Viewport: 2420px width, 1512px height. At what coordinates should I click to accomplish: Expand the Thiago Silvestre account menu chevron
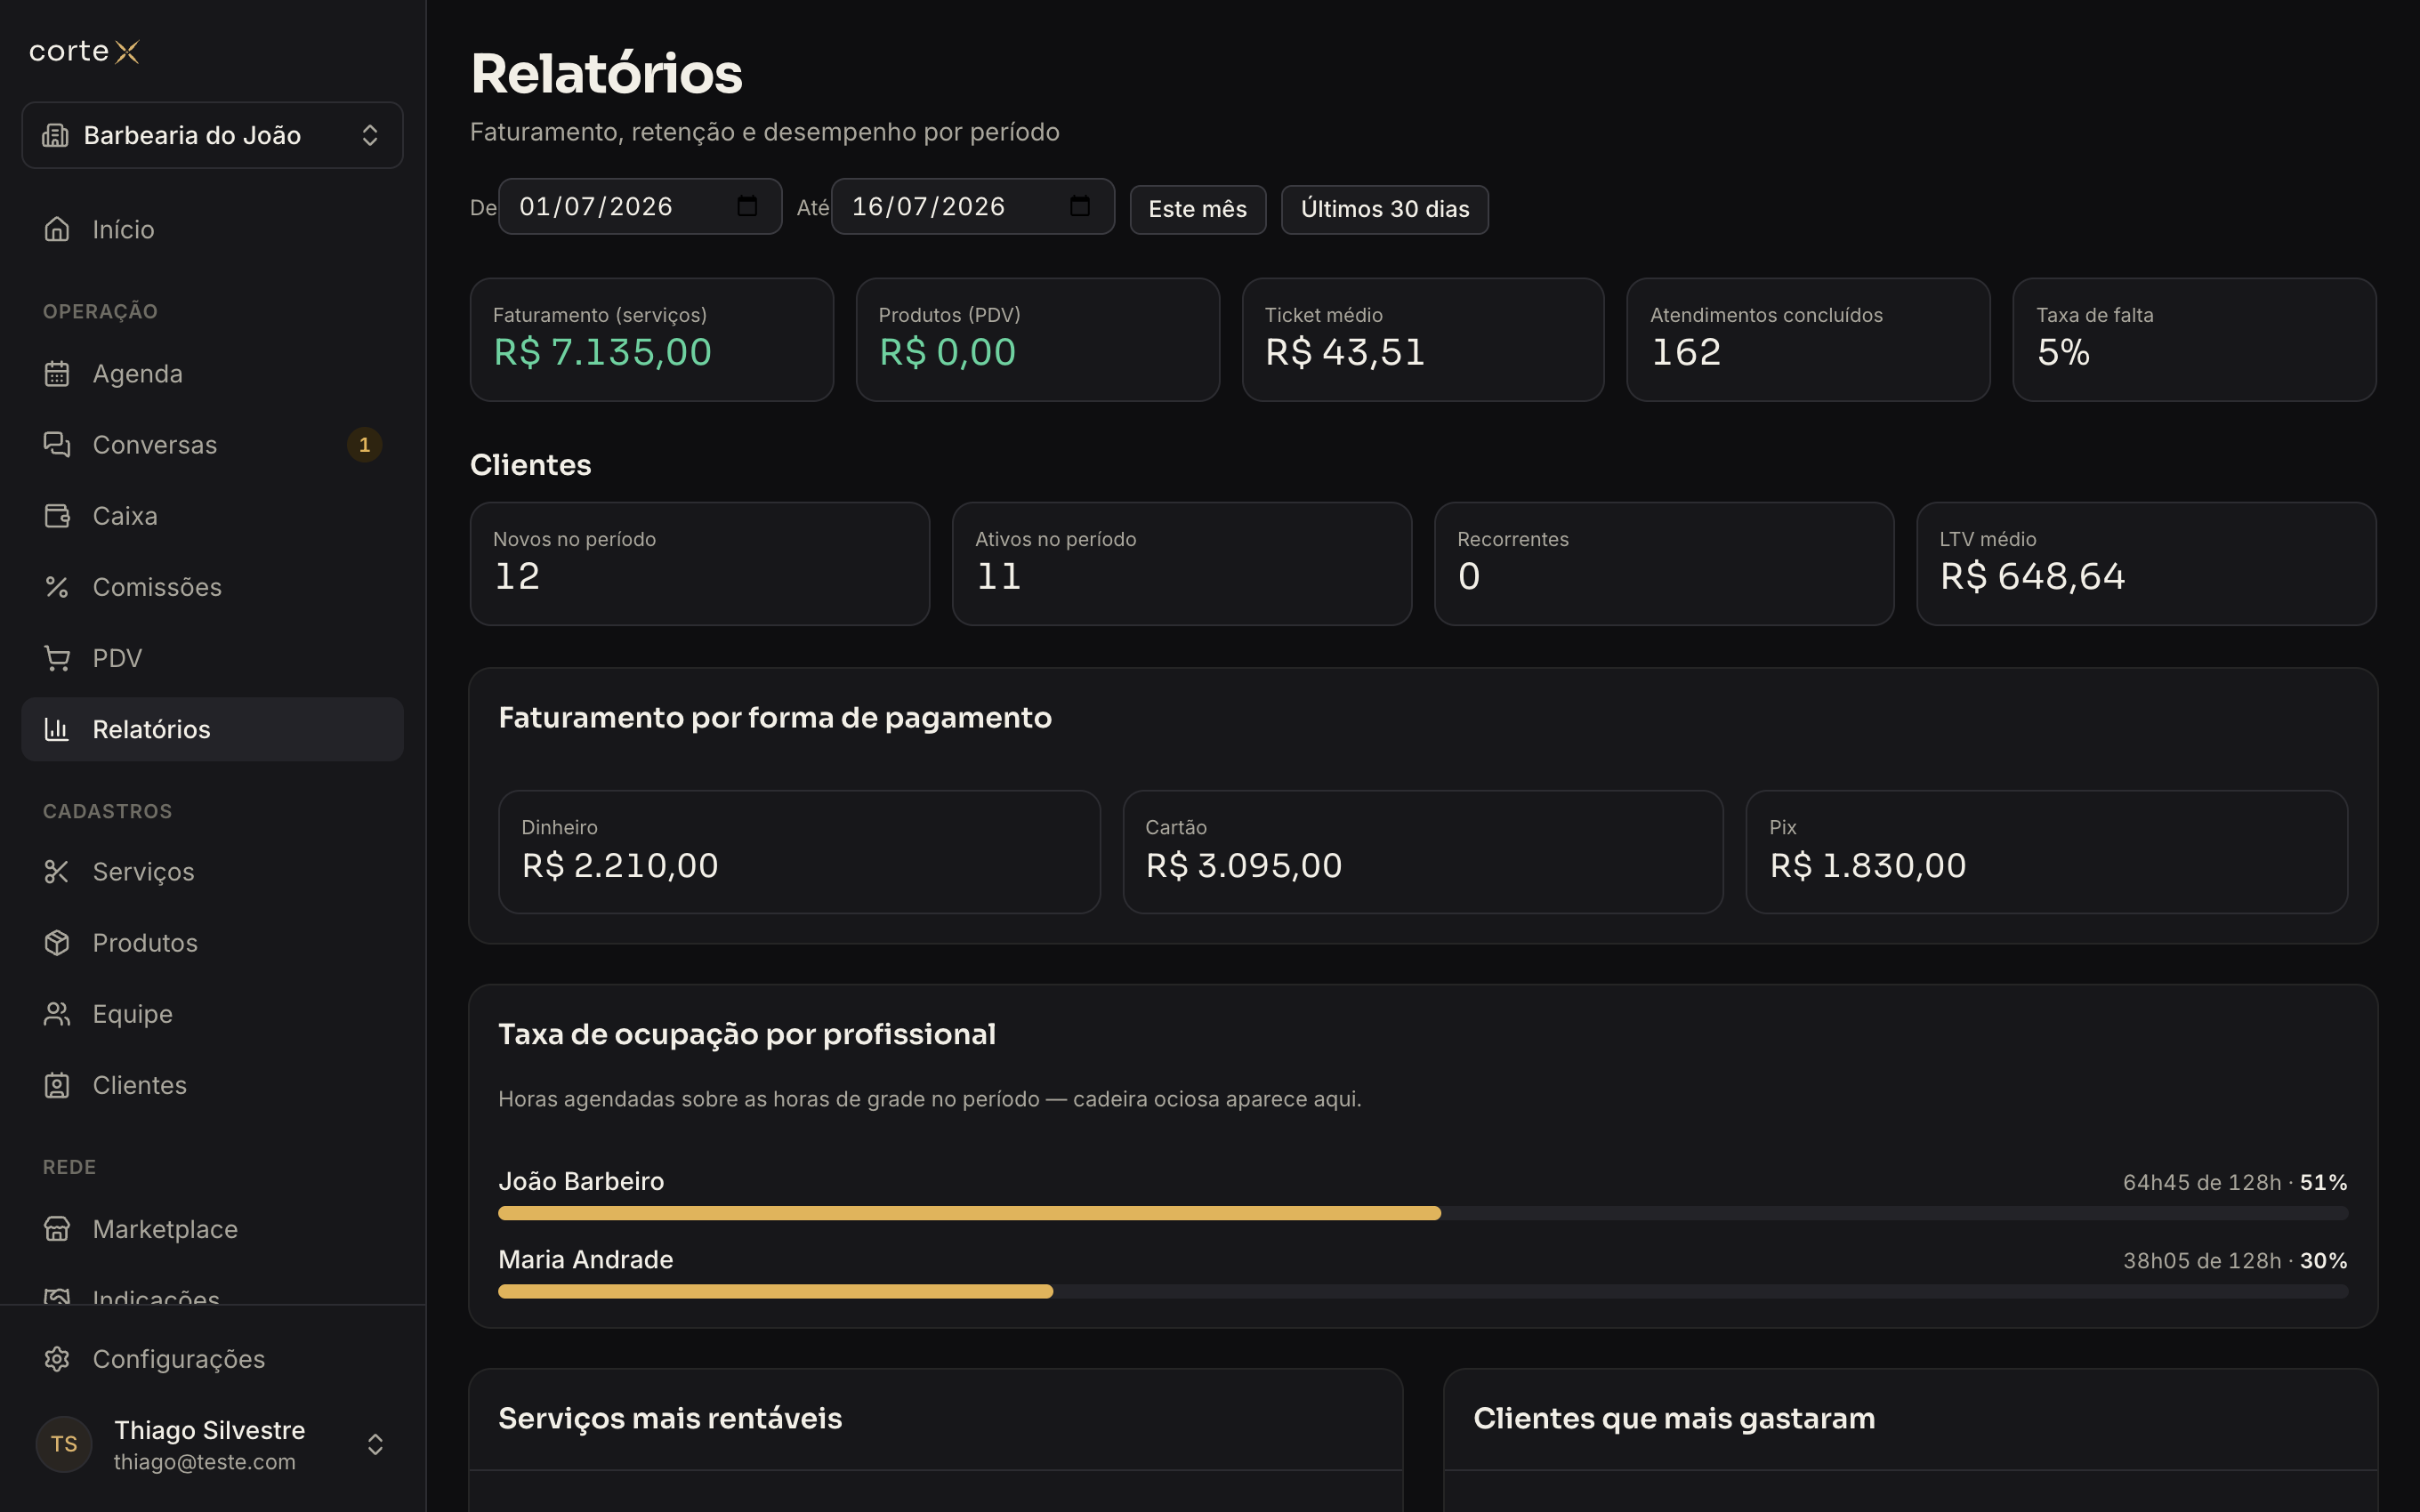(375, 1444)
